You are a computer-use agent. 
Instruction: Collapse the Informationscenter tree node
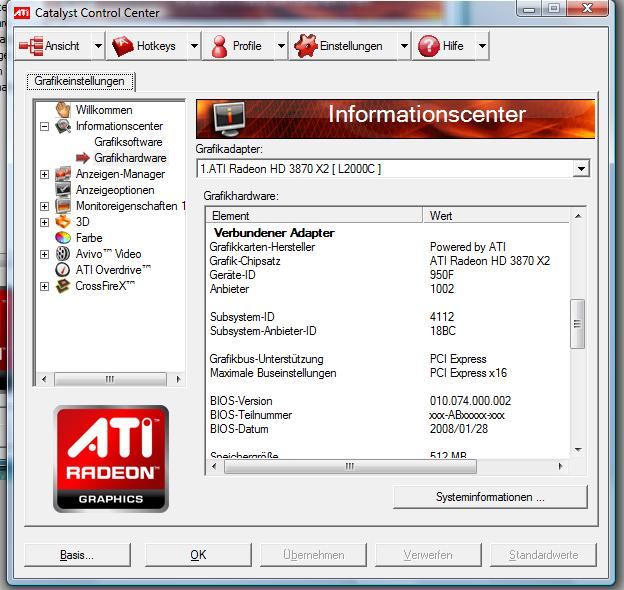pyautogui.click(x=45, y=127)
